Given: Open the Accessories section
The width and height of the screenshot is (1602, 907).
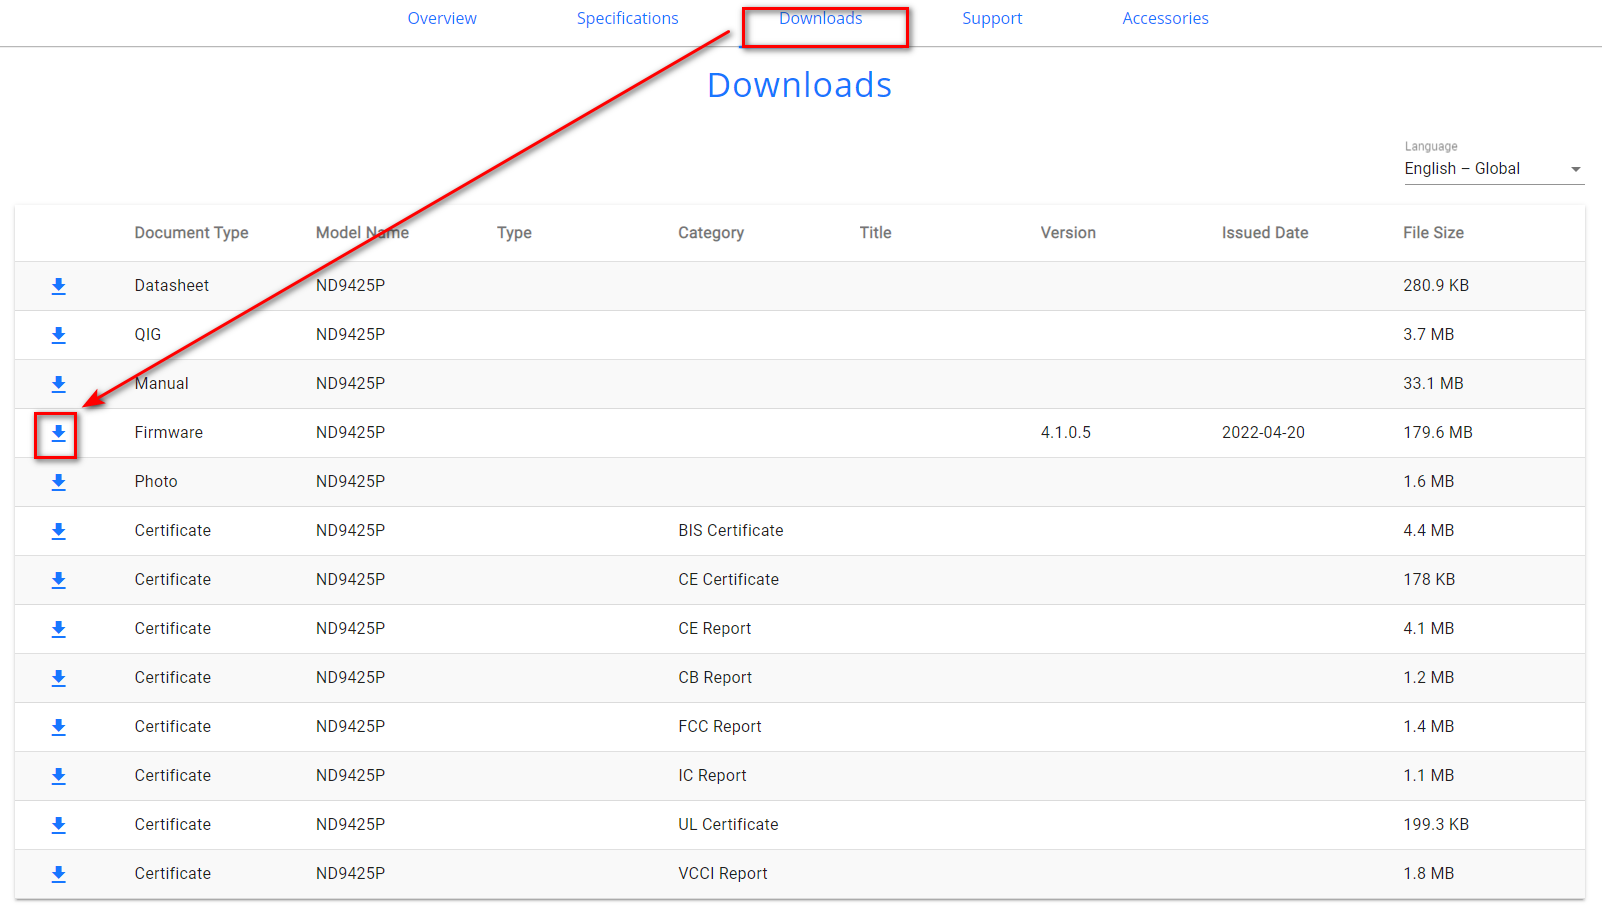Looking at the screenshot, I should coord(1165,18).
